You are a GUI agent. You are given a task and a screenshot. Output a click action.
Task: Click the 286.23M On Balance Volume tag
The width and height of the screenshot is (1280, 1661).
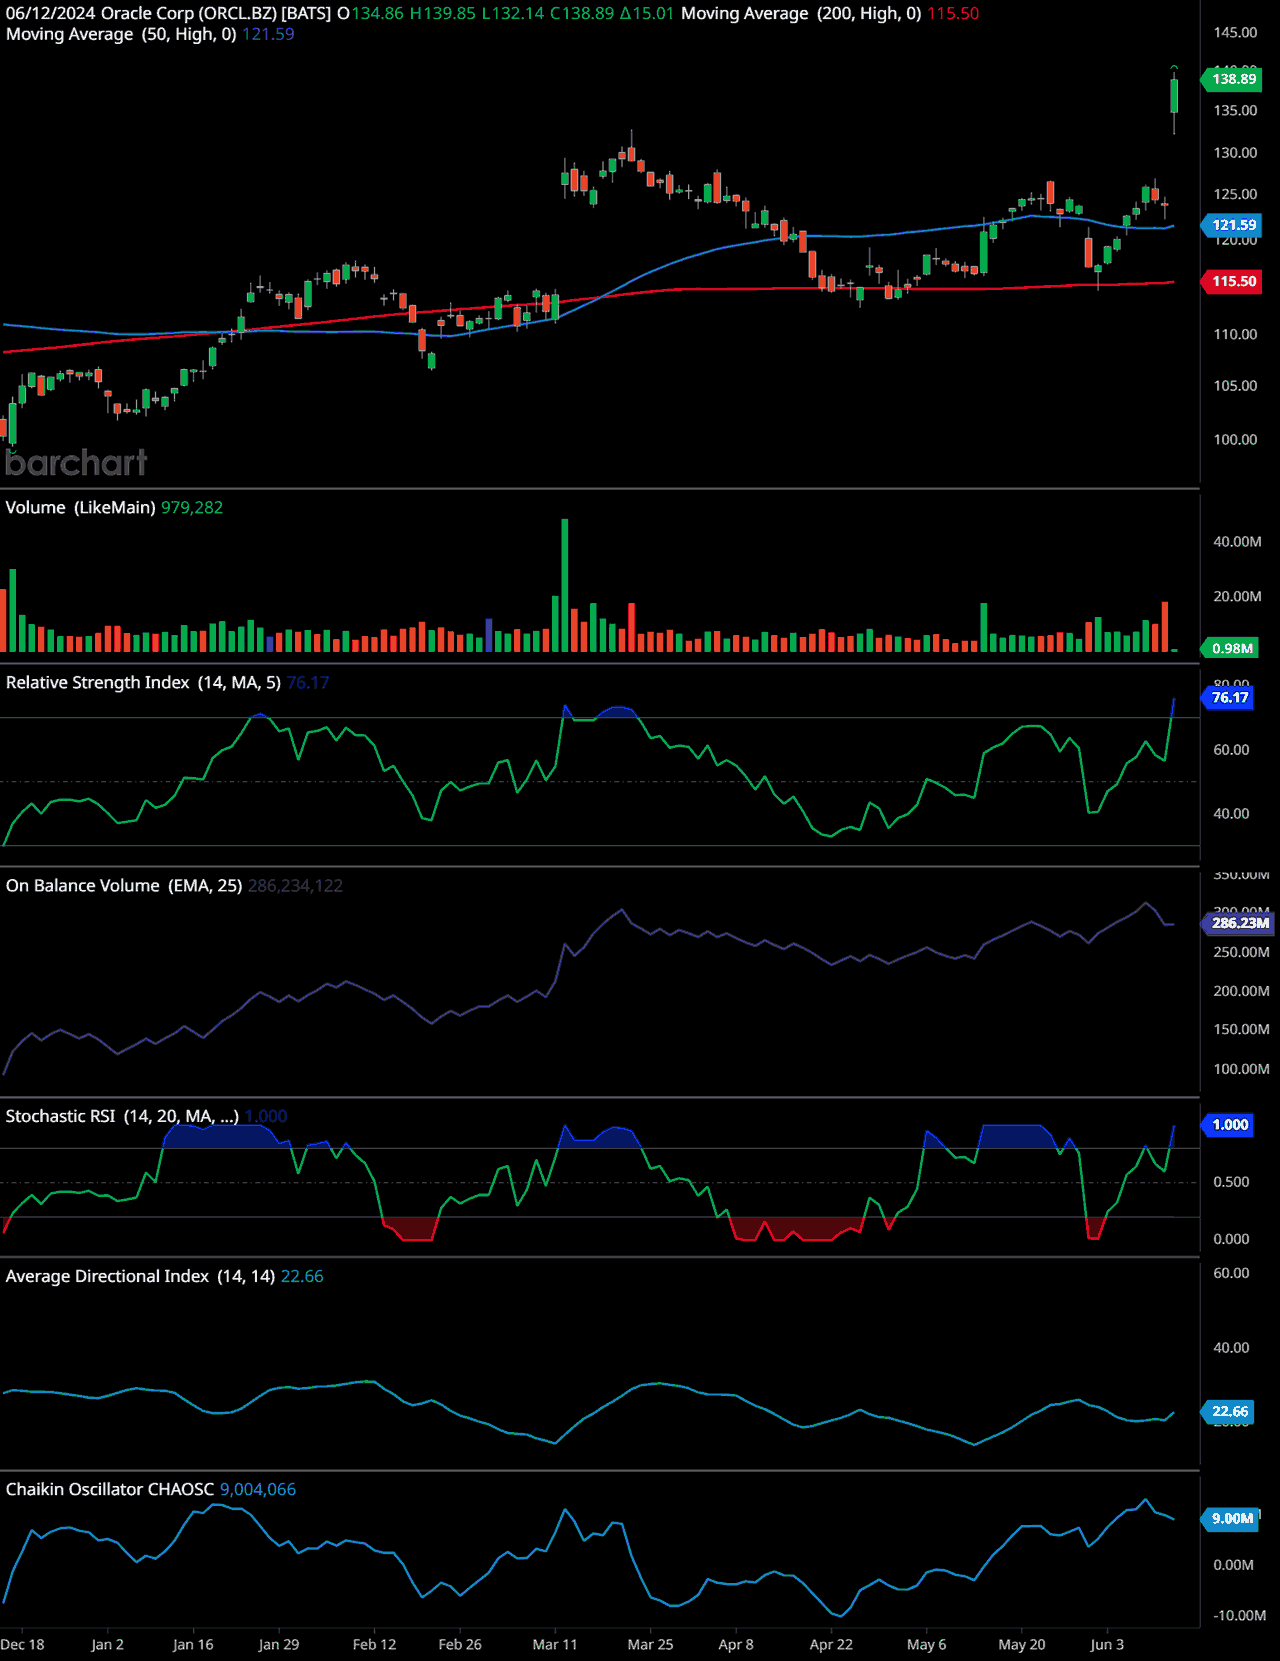[1239, 923]
